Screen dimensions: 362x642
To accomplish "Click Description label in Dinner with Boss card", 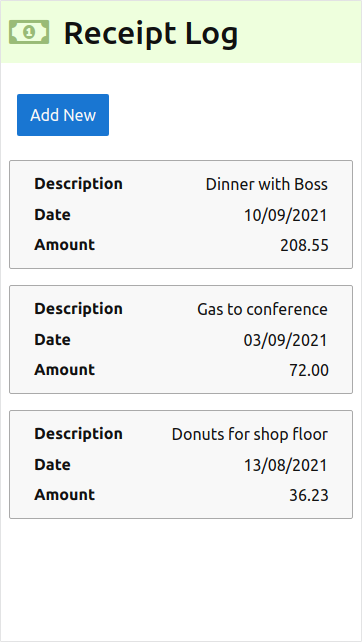I will point(78,184).
